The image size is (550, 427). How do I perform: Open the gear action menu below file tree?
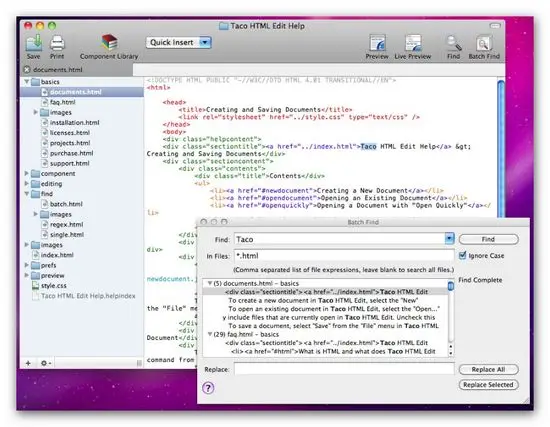click(x=46, y=363)
